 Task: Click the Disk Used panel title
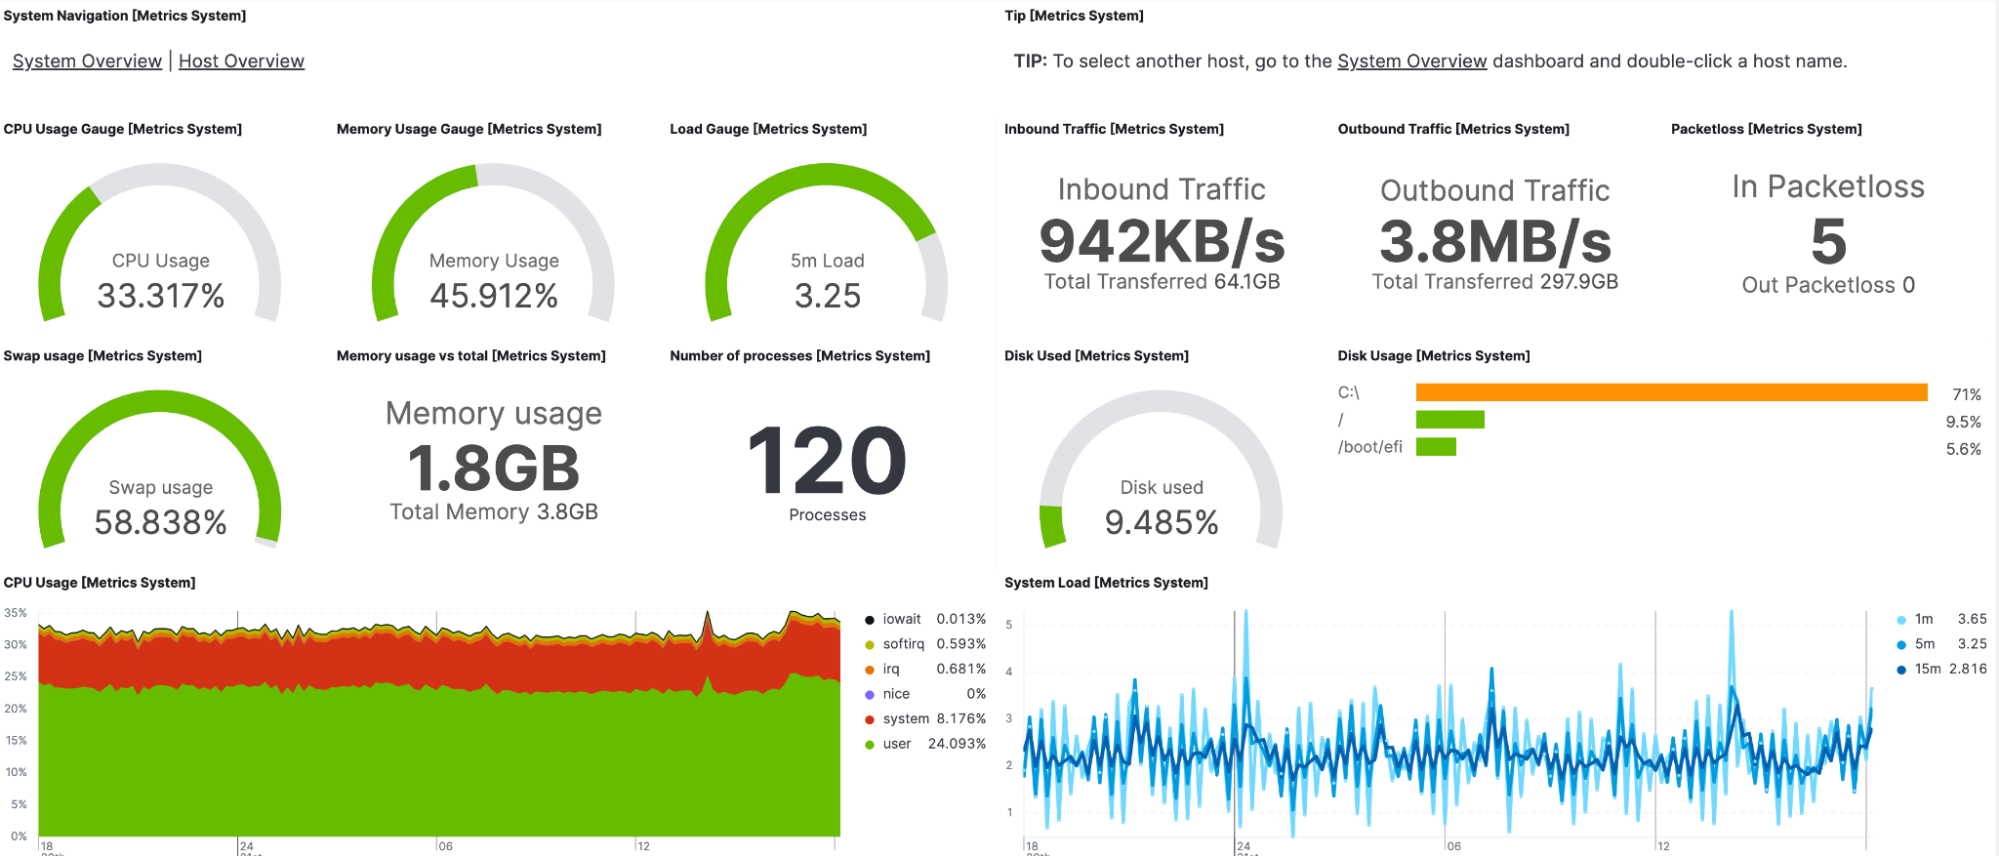pyautogui.click(x=1097, y=356)
